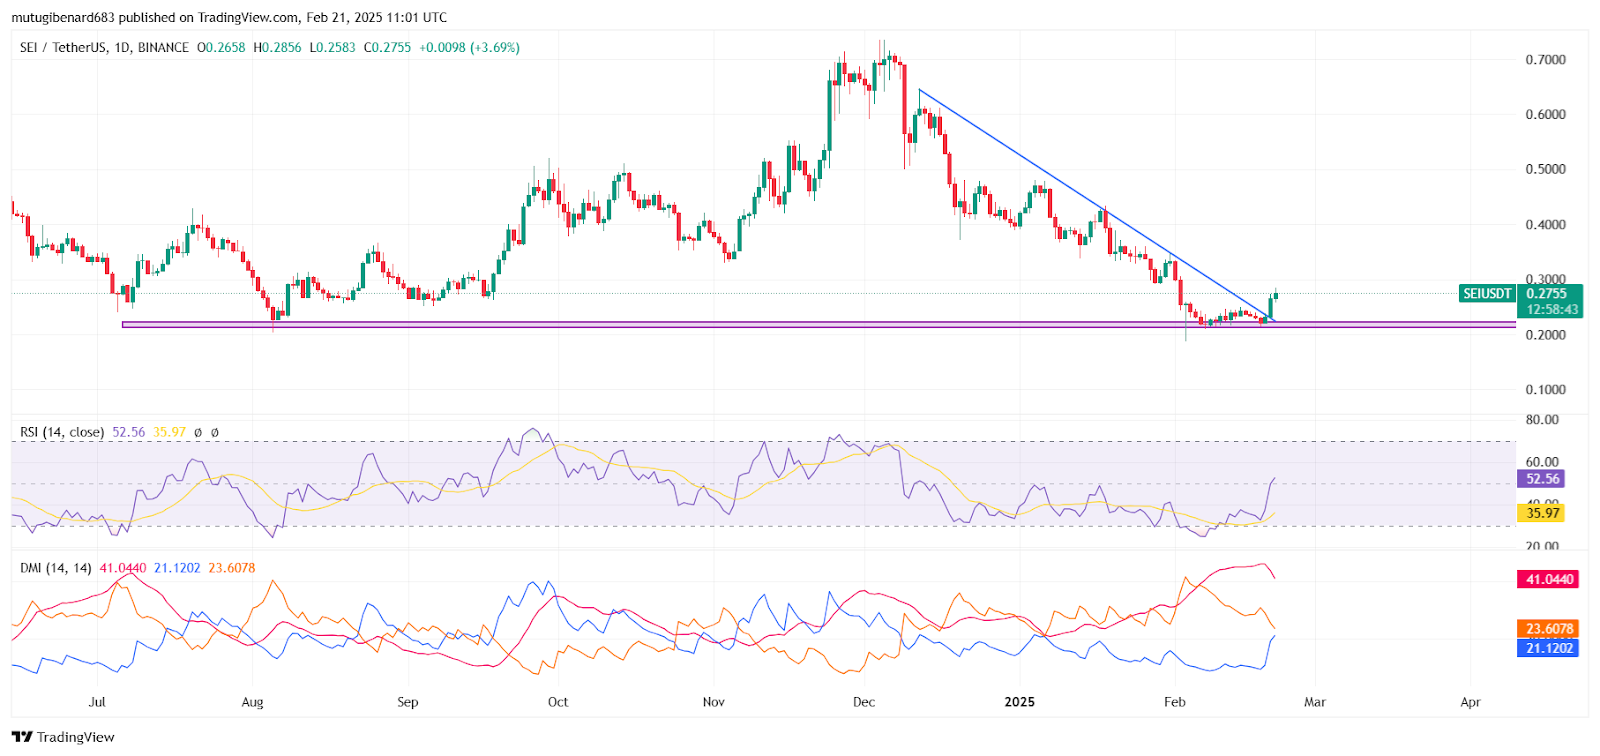Screen dimensions: 1600x756
Task: Click the 2025 label on time axis
Action: click(x=1020, y=701)
